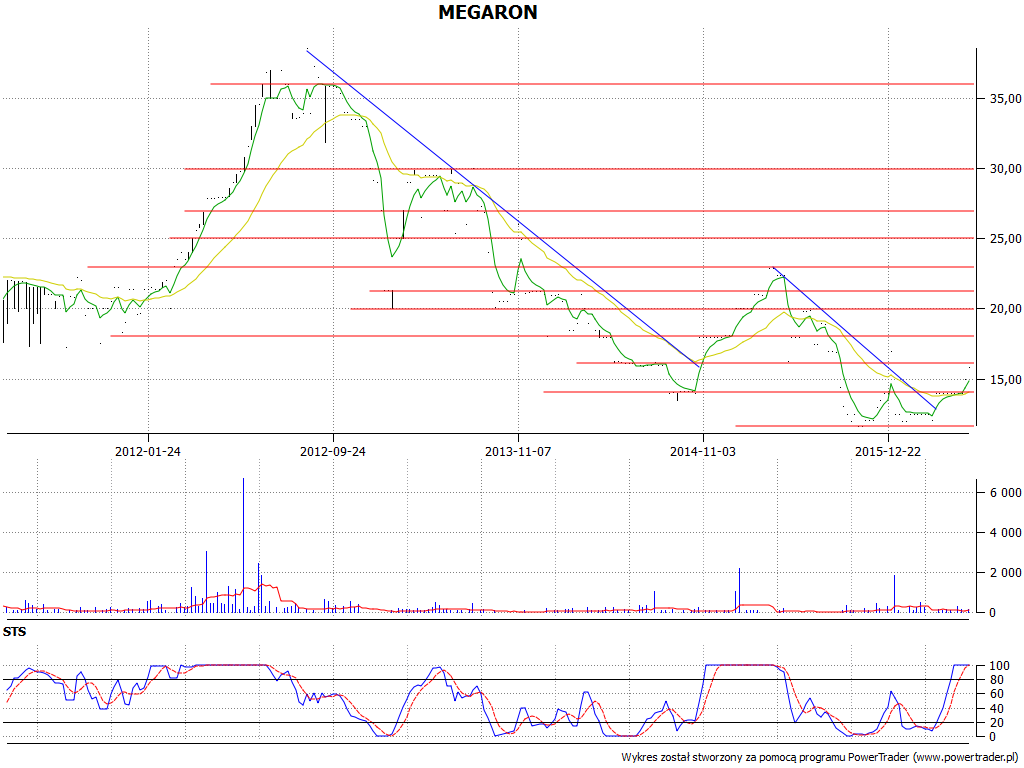
Task: Click the 6 000 volume axis label
Action: tap(1006, 492)
